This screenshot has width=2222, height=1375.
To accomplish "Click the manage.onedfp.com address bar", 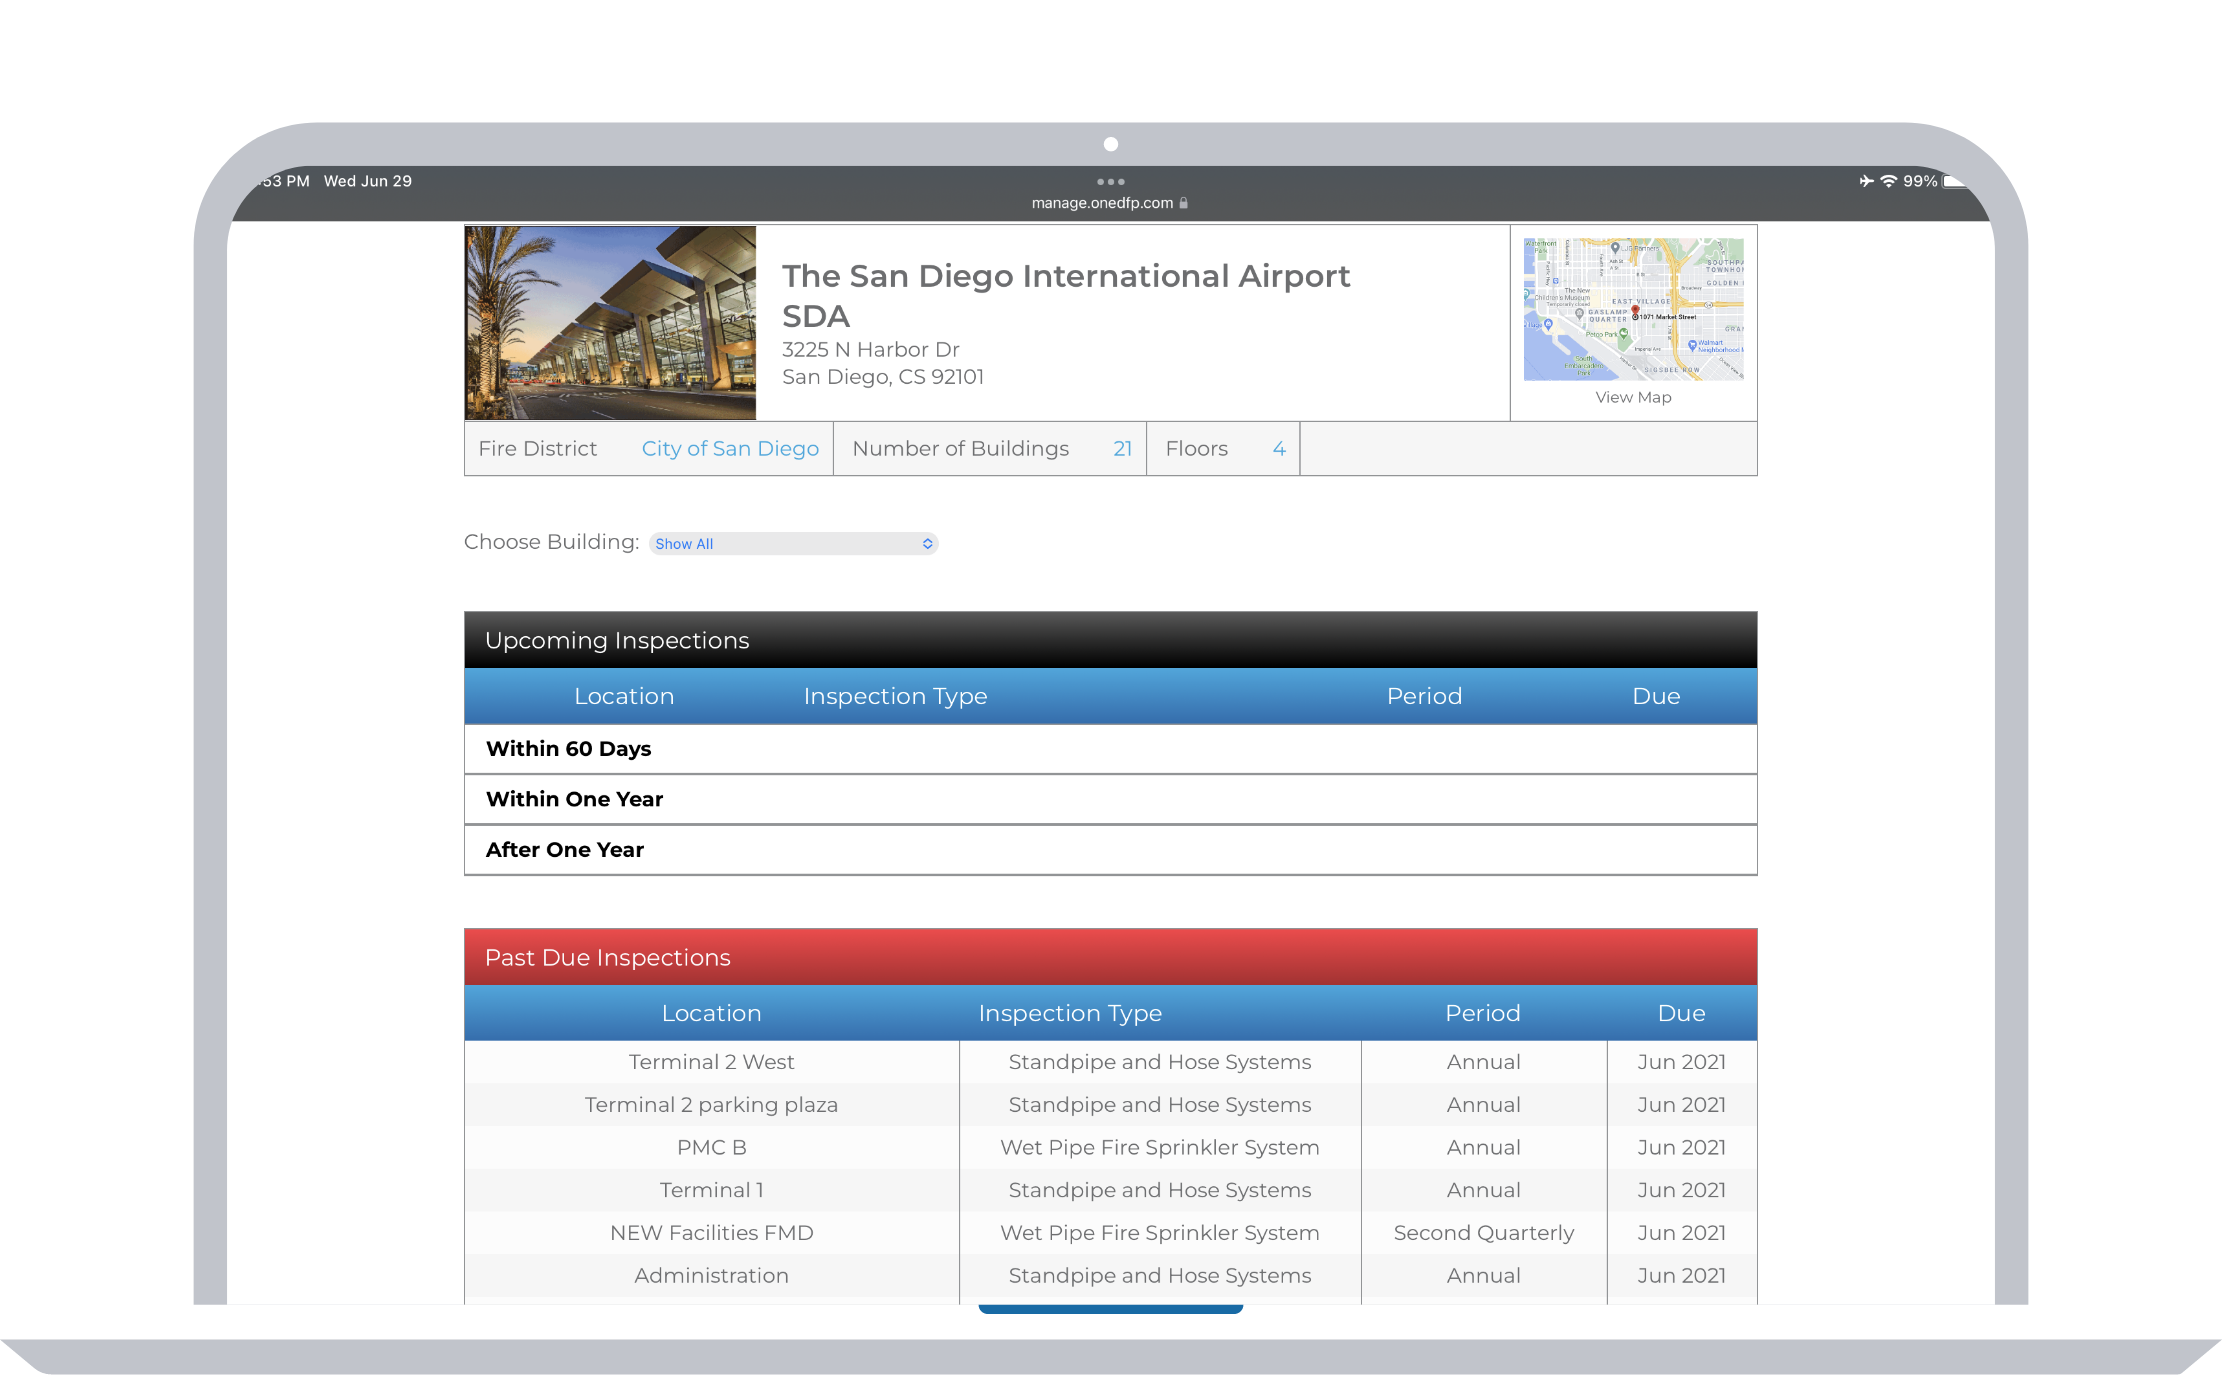I will pos(1102,203).
